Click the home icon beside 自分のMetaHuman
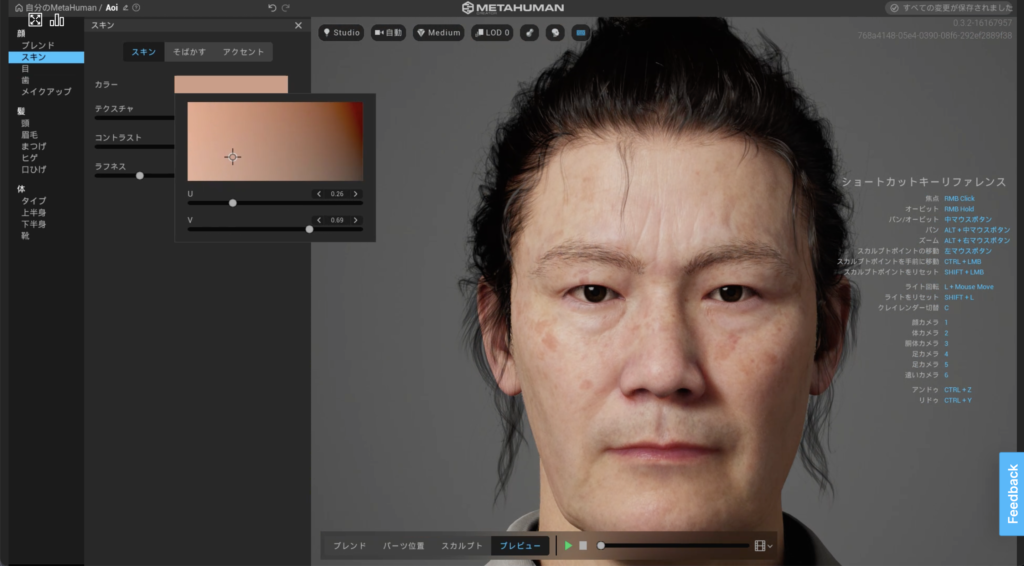 pyautogui.click(x=18, y=8)
